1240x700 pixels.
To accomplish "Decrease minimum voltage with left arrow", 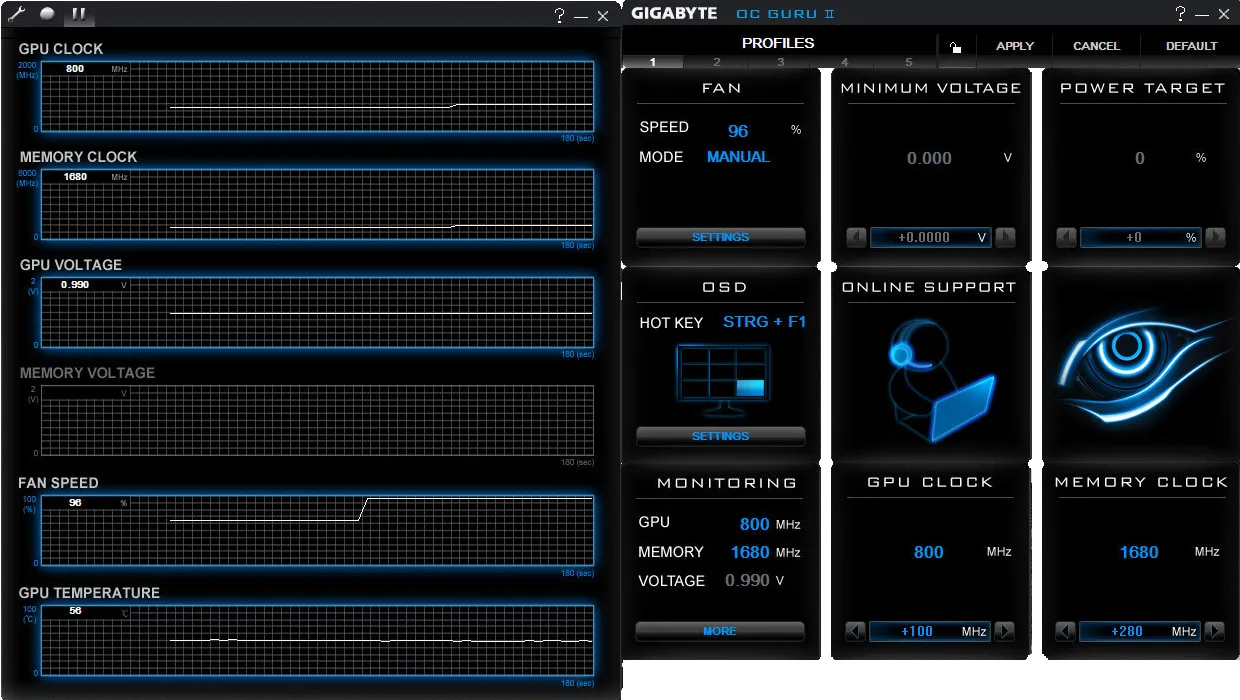I will 856,237.
